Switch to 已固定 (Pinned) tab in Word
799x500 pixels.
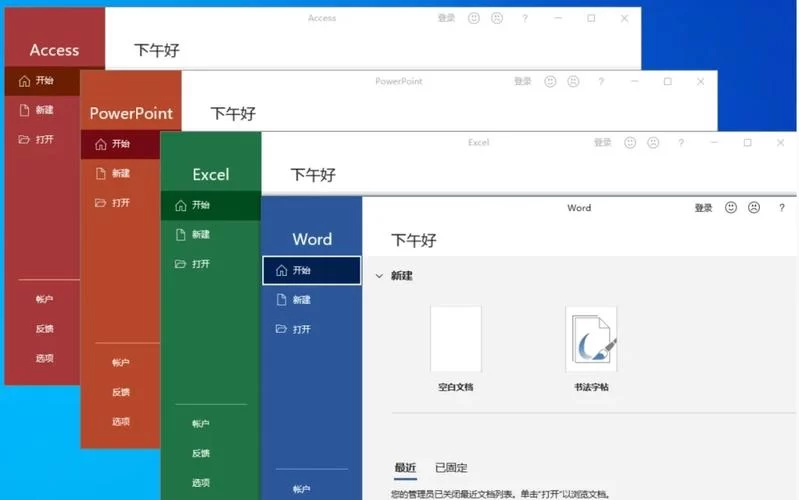tap(451, 467)
